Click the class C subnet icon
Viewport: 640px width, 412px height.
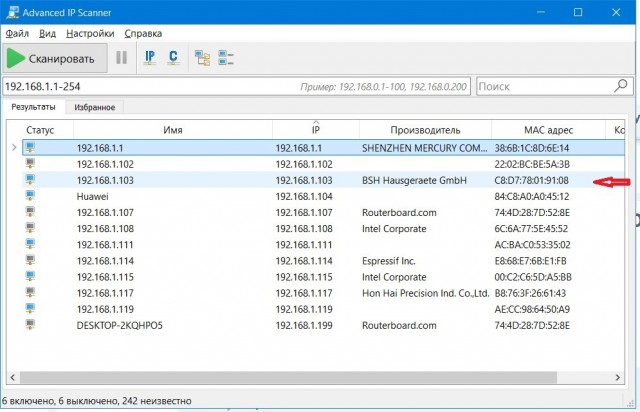click(173, 58)
